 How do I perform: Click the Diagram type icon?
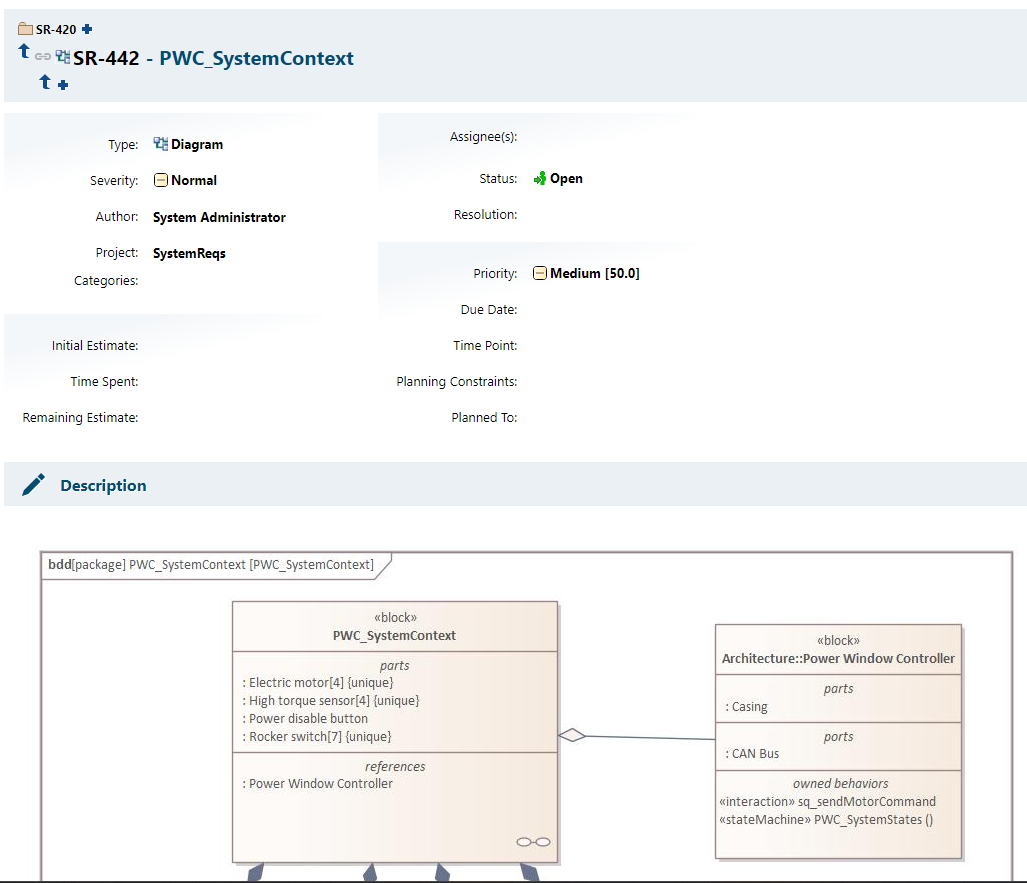[160, 144]
